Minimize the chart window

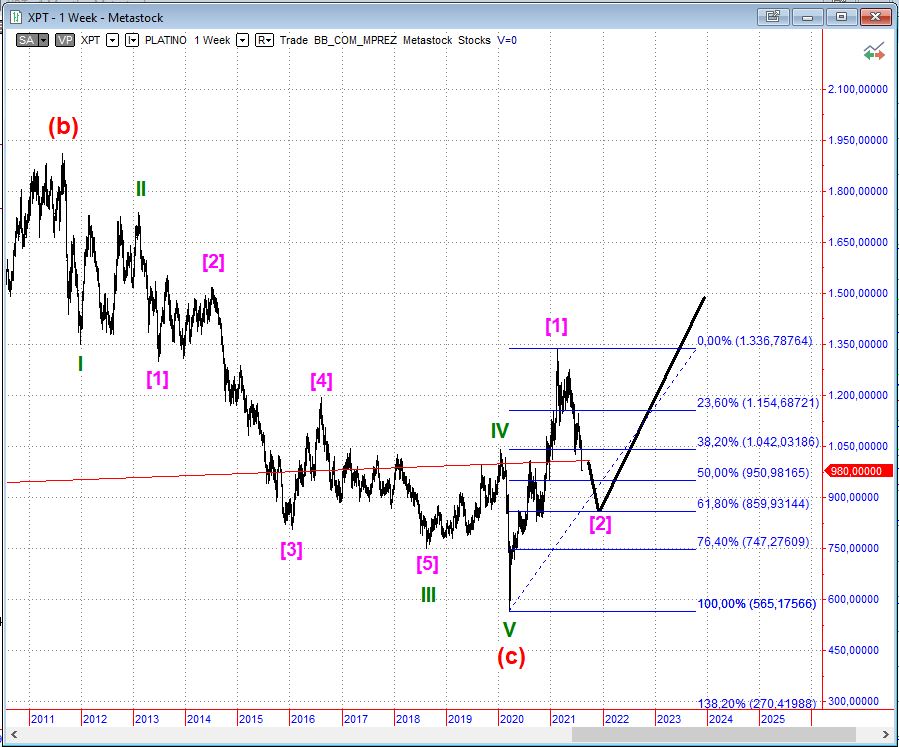tap(807, 17)
